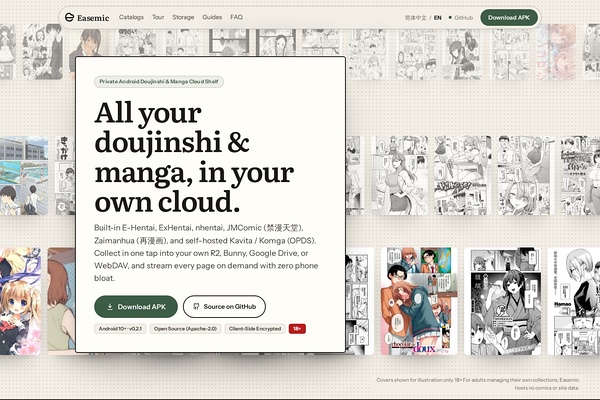Click the Android 10+ v0.2.1 tag
600x400 pixels.
tap(120, 329)
